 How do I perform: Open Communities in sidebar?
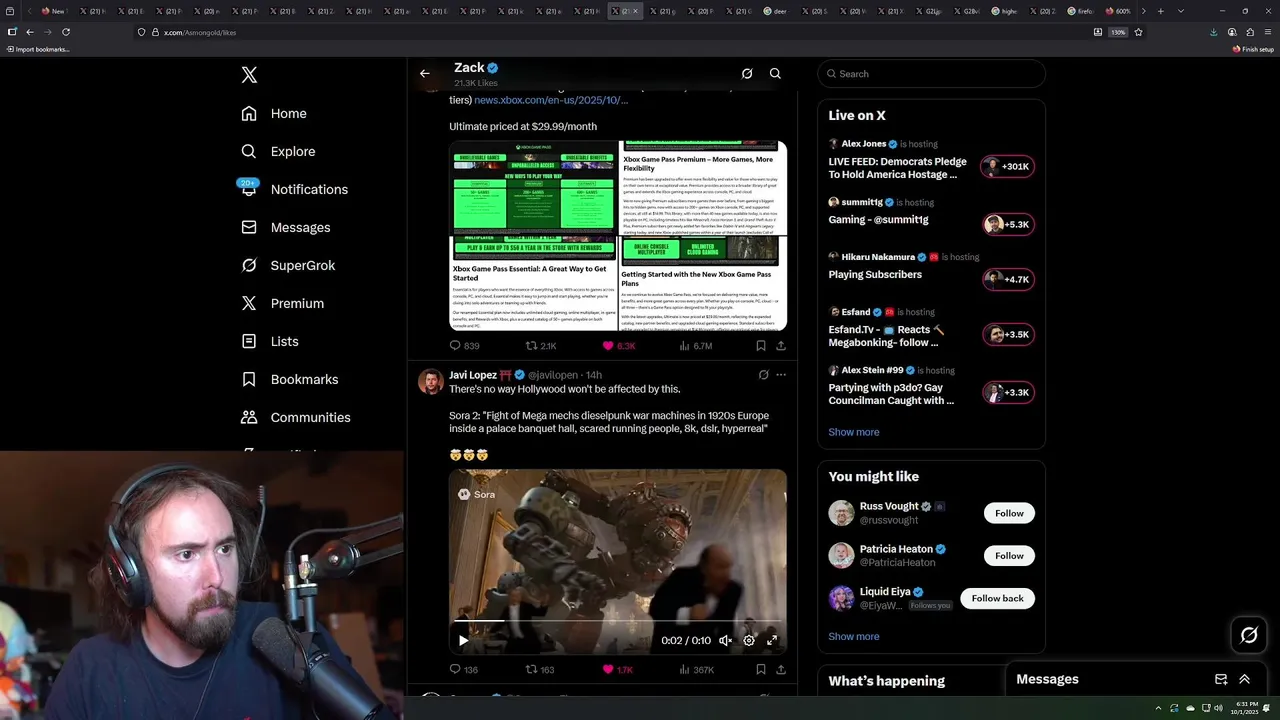pyautogui.click(x=296, y=417)
